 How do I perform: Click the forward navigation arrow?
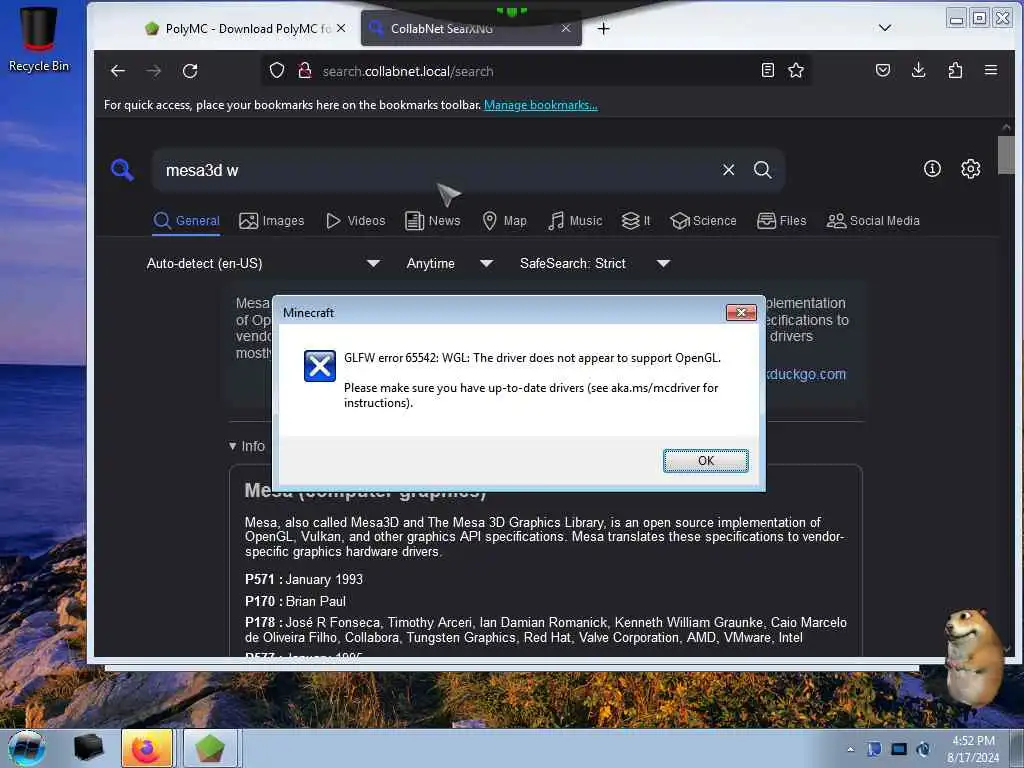click(154, 71)
